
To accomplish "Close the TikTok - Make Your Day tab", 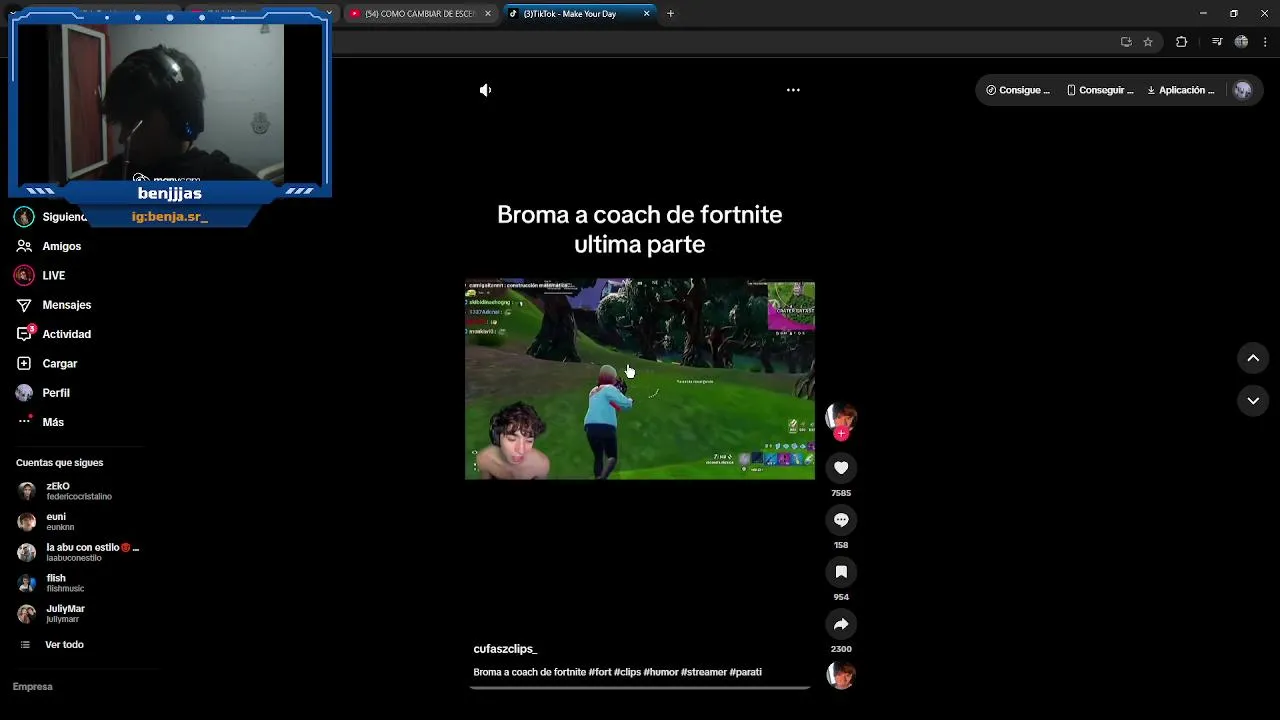I will pos(647,14).
